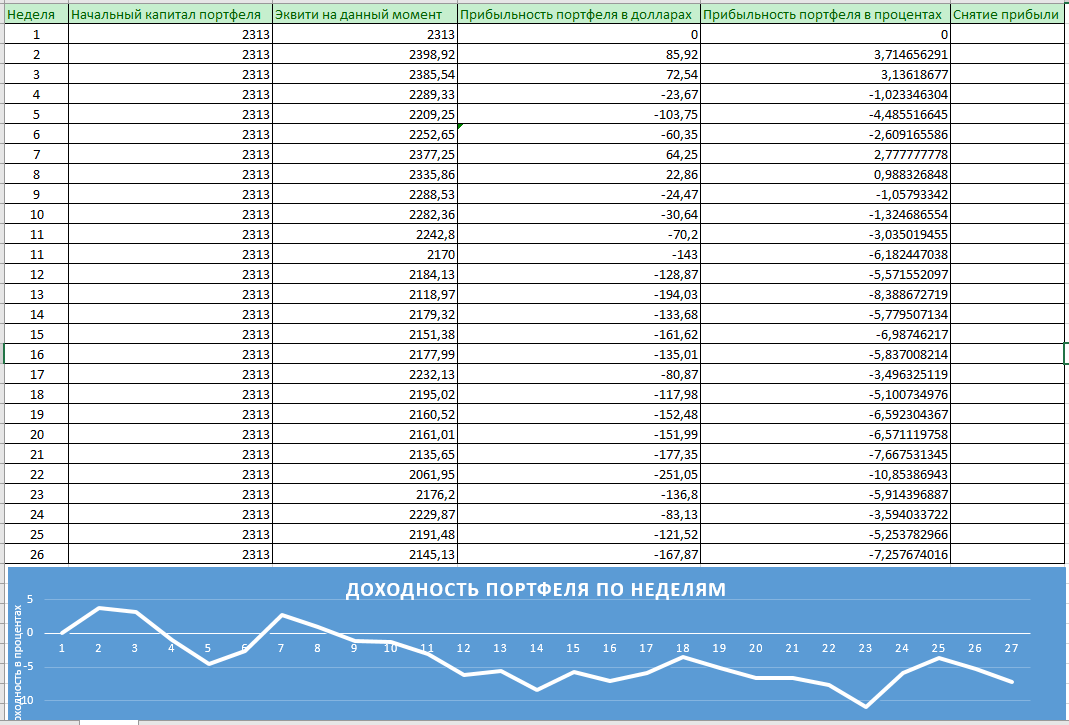
Task: Click the chart's horizontal axis label 14
Action: (537, 648)
